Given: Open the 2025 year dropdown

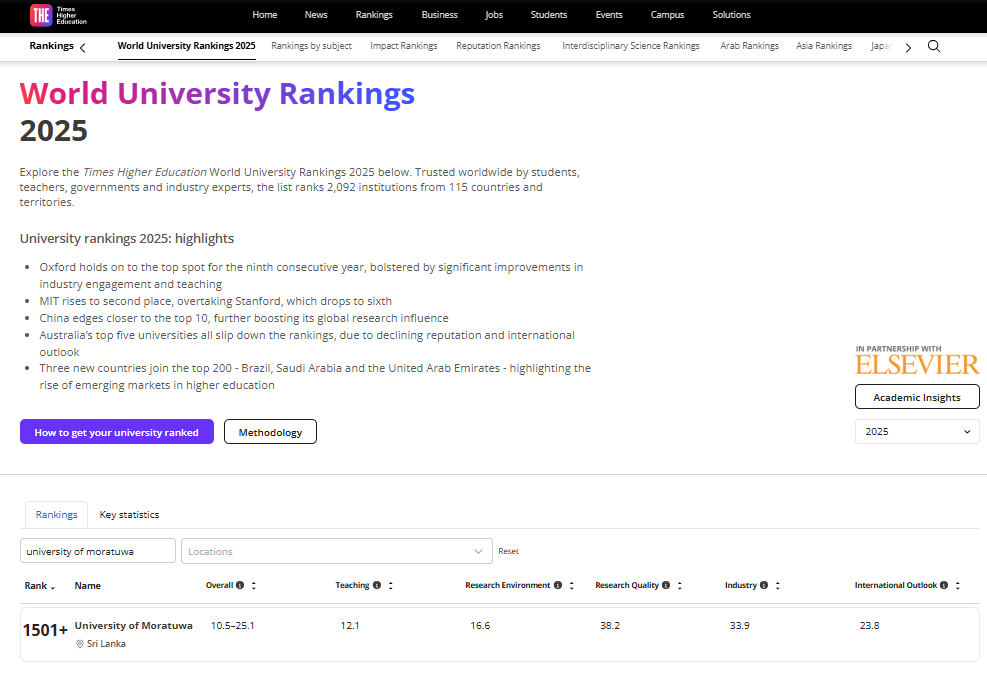Looking at the screenshot, I should click(x=917, y=432).
